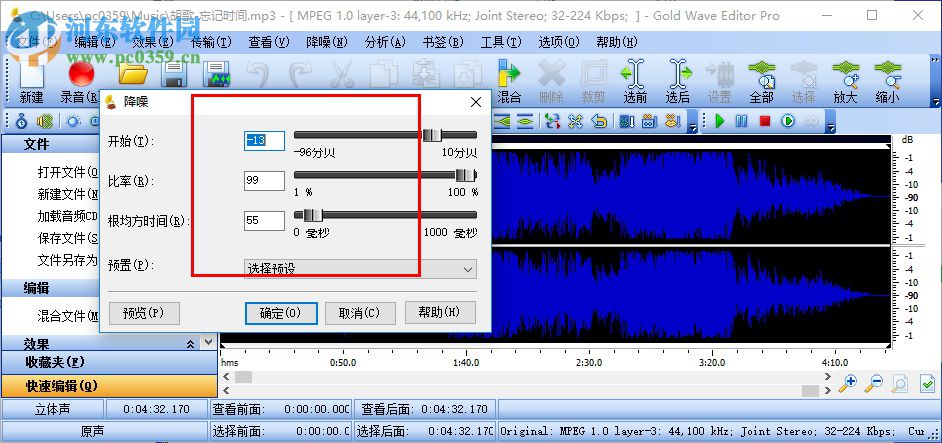
Task: Click the 裁剪 crop toolbar icon
Action: [594, 81]
